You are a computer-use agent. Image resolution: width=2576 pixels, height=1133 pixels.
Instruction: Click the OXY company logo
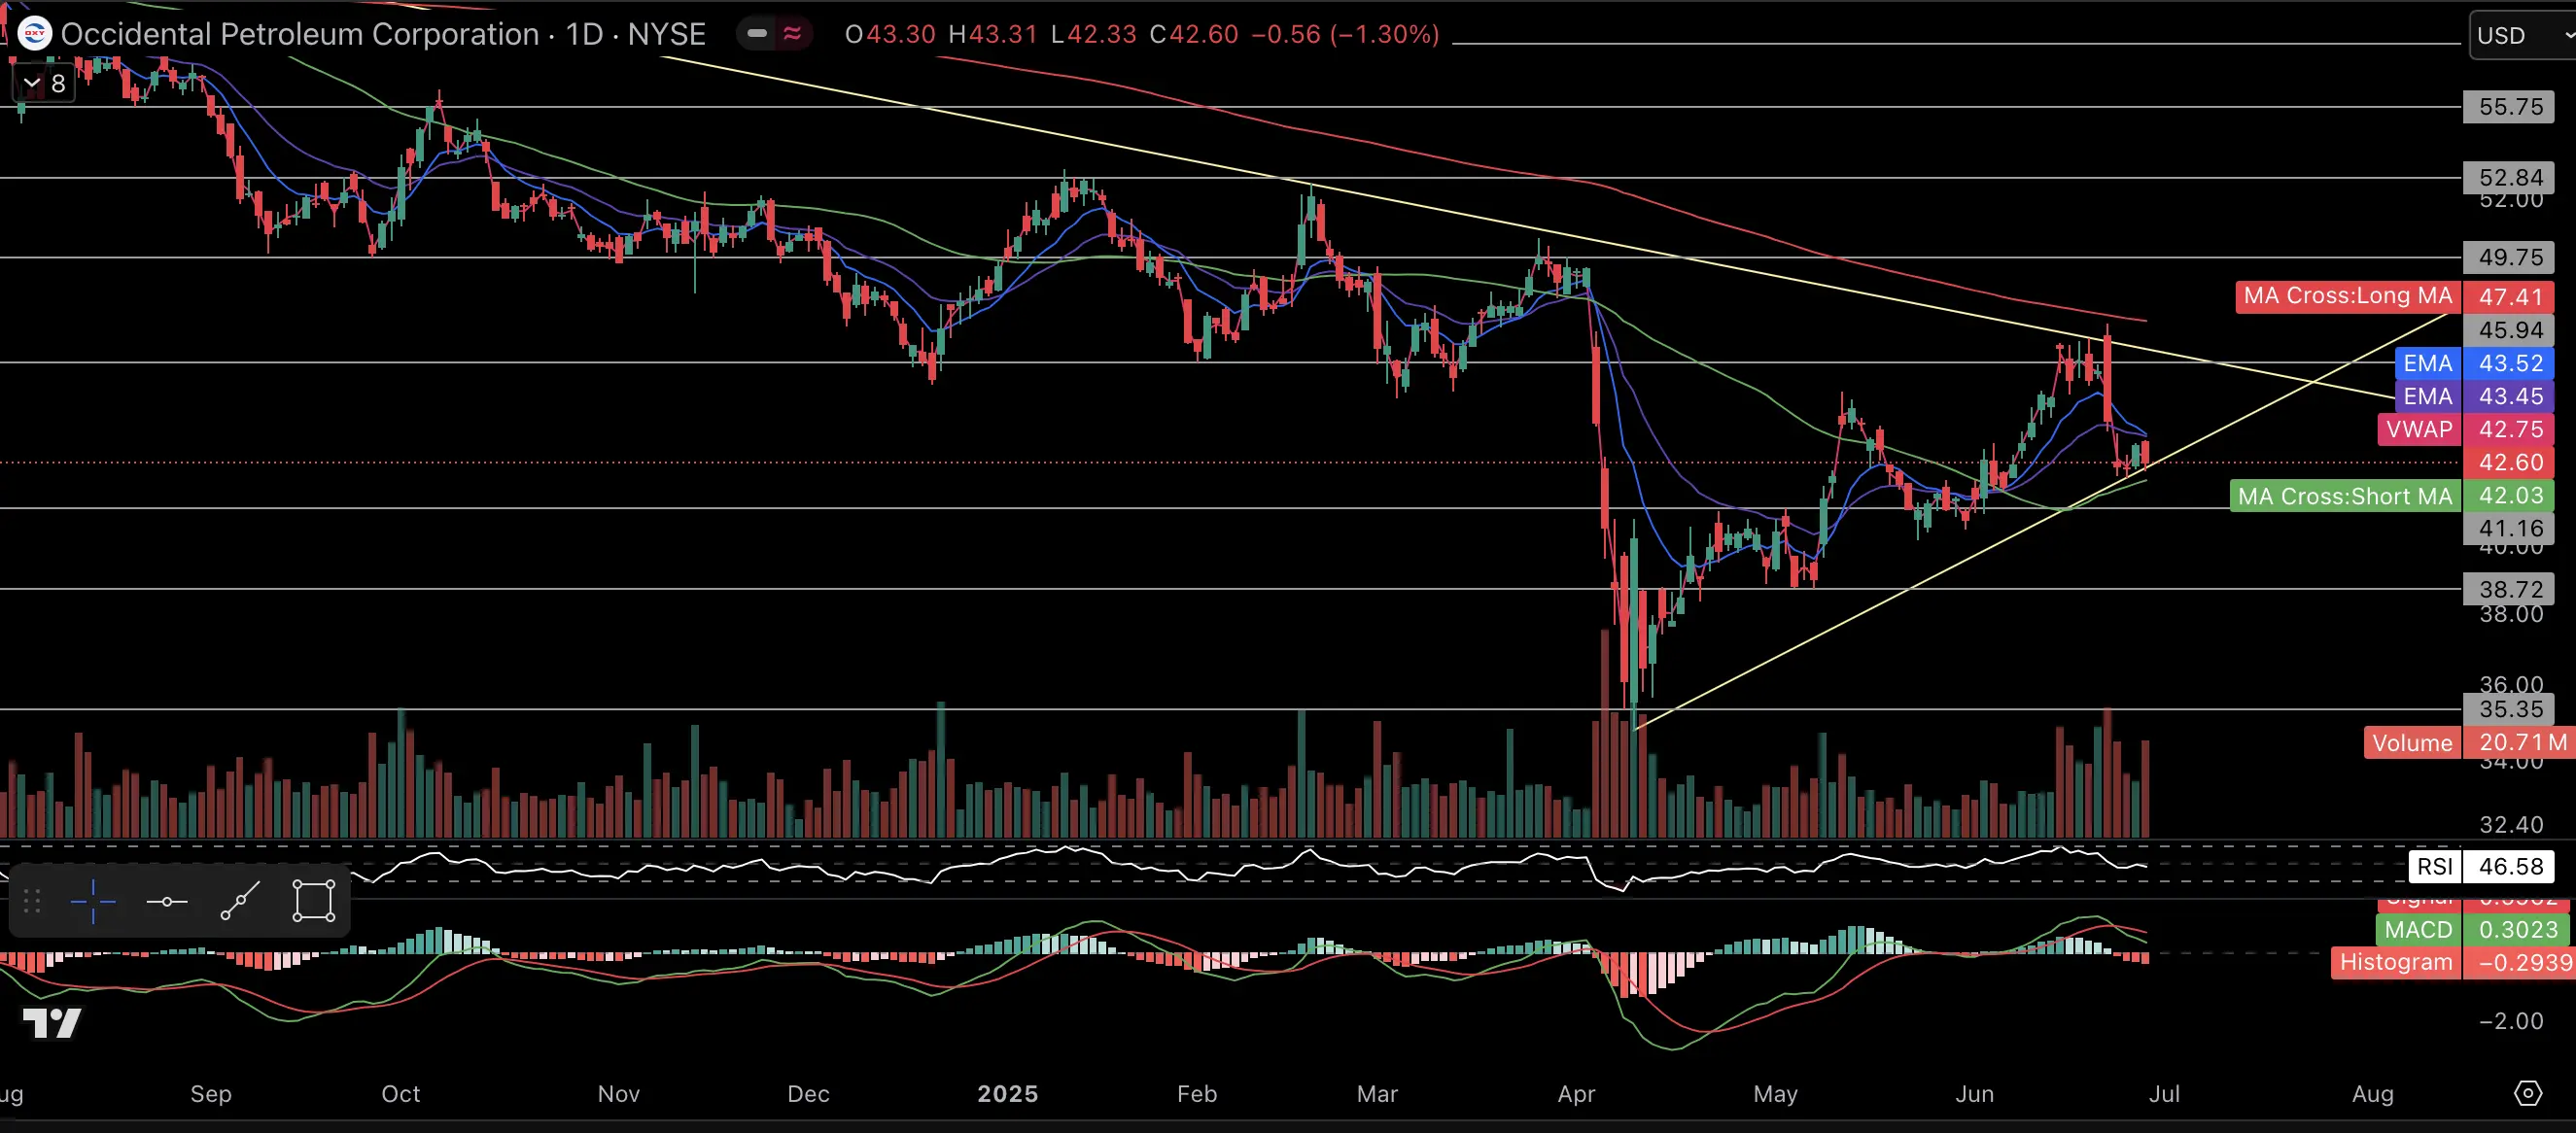click(34, 34)
